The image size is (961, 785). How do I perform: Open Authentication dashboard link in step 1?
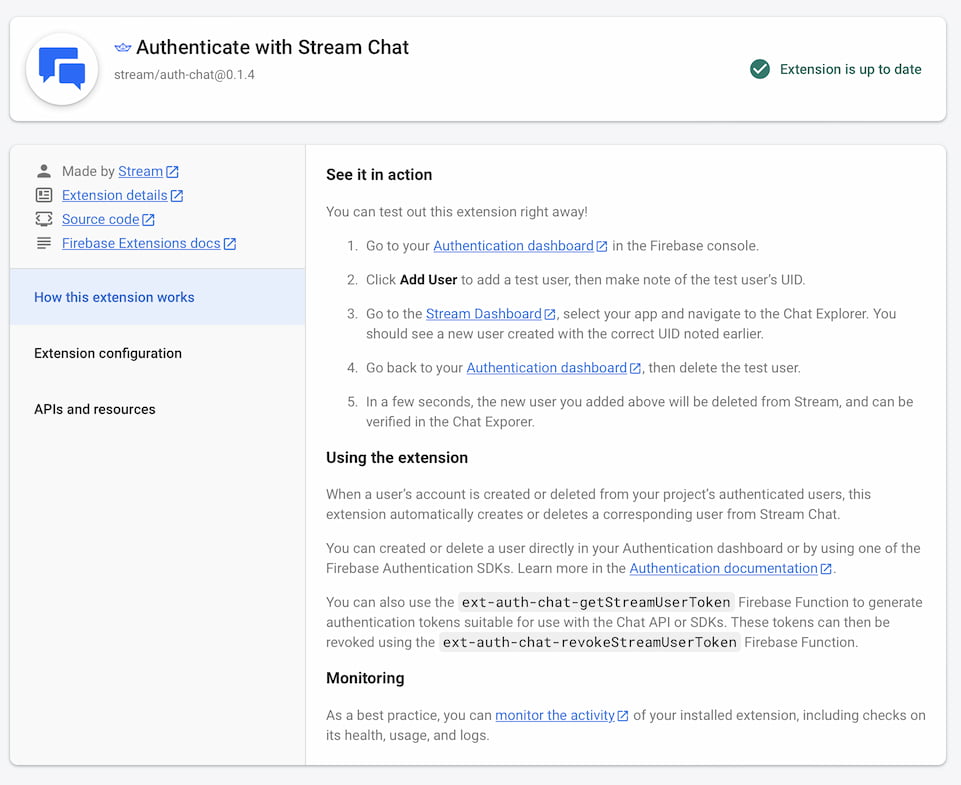coord(514,246)
